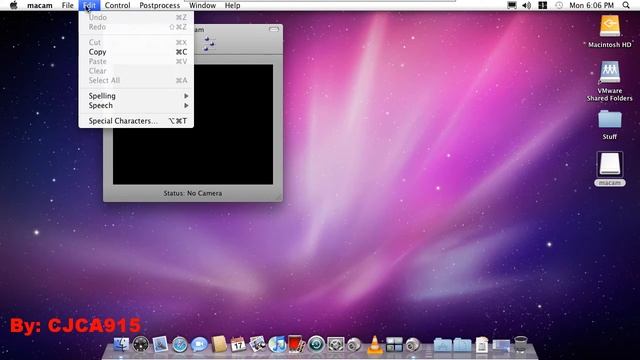
Task: Open the Apple menu
Action: pos(13,5)
